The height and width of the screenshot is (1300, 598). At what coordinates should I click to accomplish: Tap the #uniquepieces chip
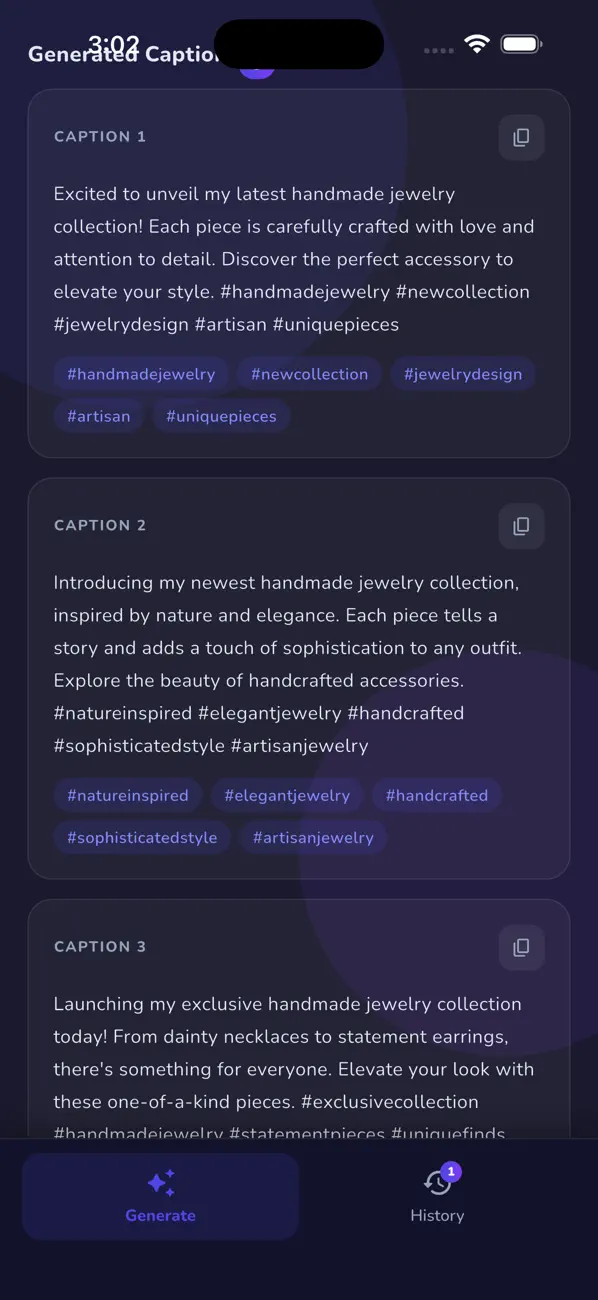tap(221, 416)
